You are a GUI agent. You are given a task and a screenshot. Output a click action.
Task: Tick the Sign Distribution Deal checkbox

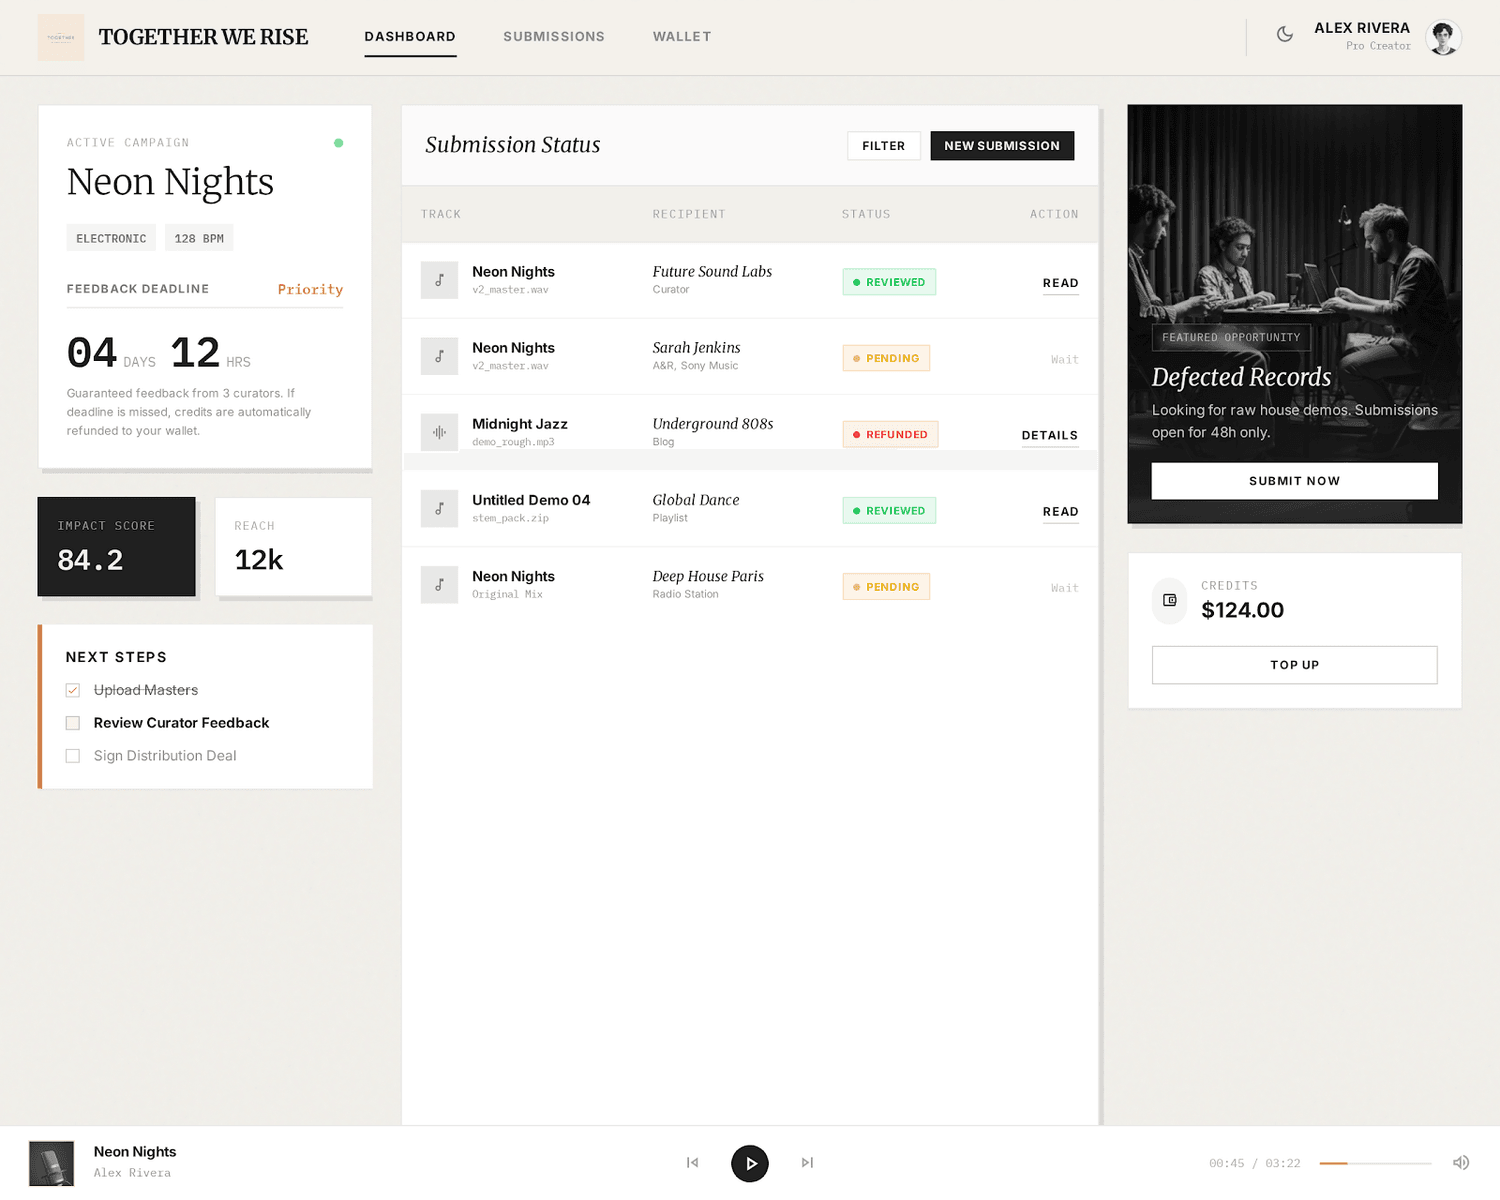coord(73,756)
